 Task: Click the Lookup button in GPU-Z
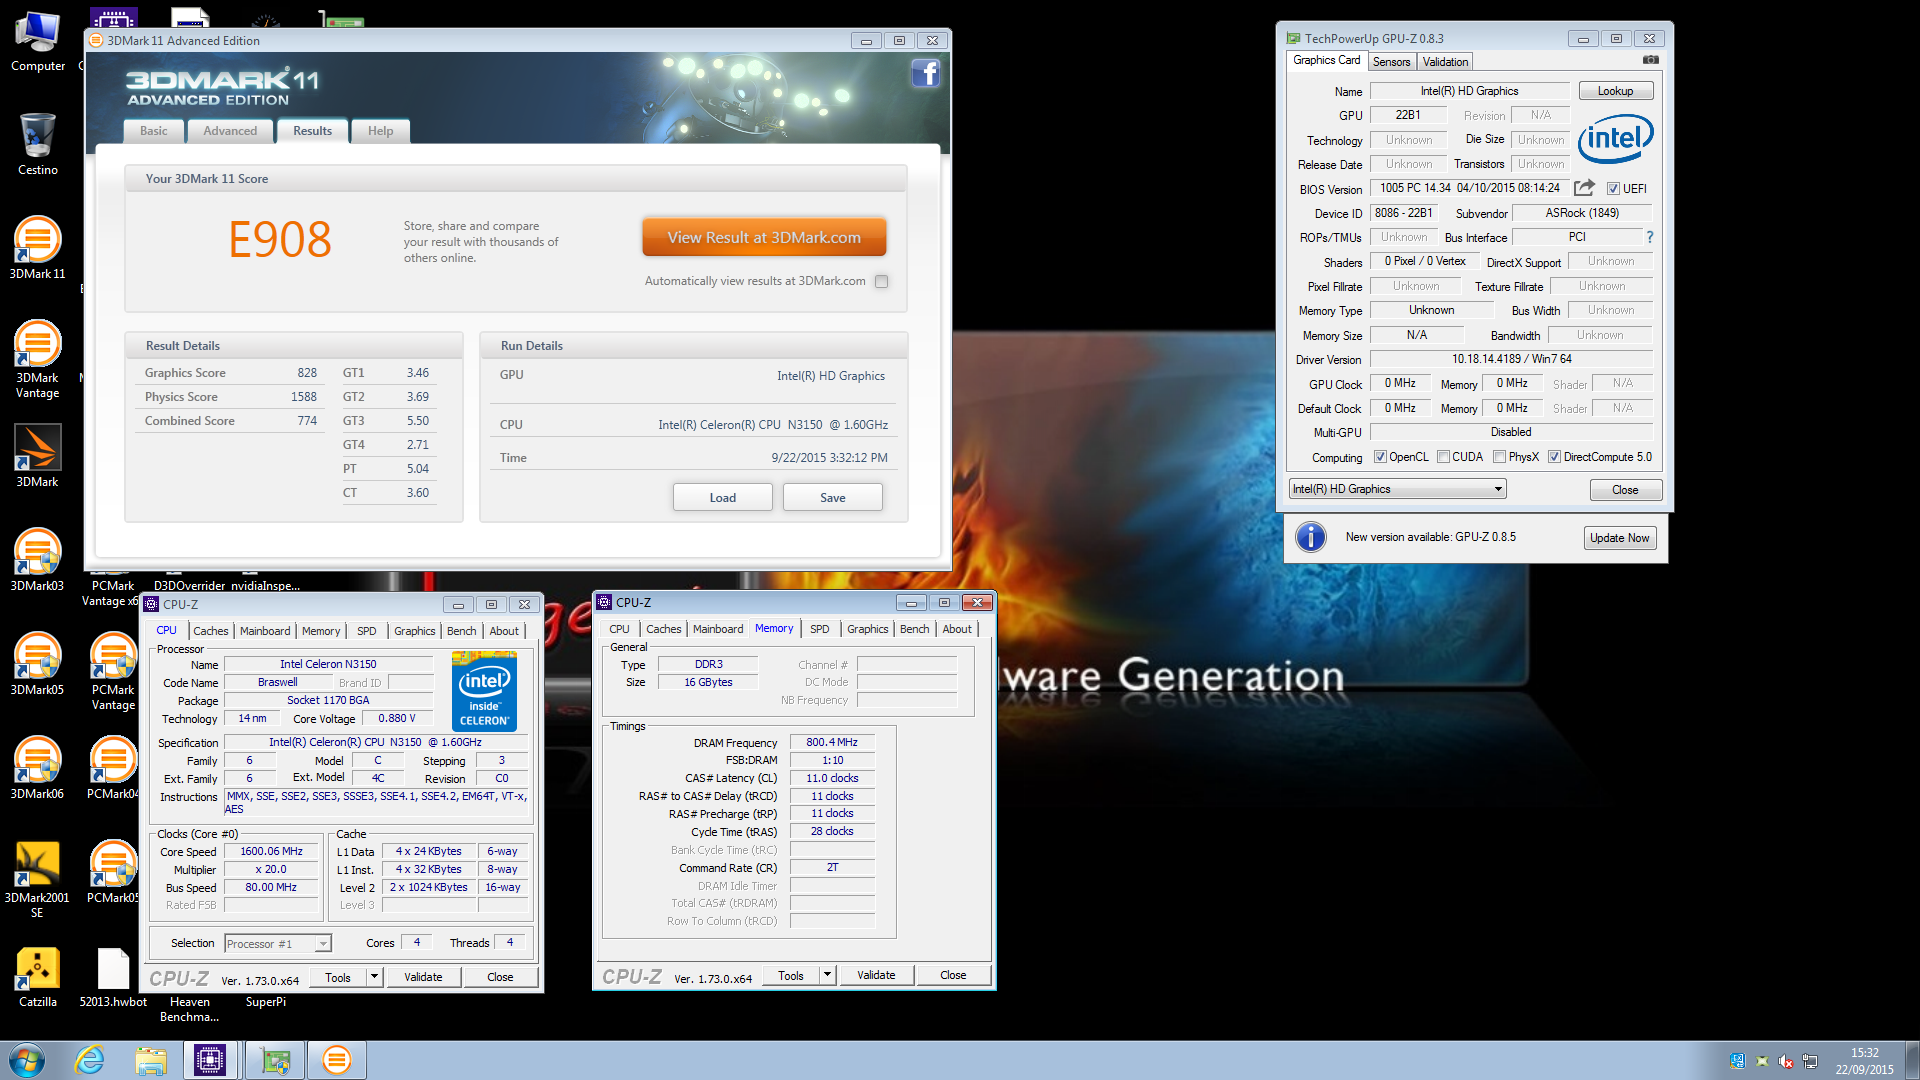(1615, 91)
